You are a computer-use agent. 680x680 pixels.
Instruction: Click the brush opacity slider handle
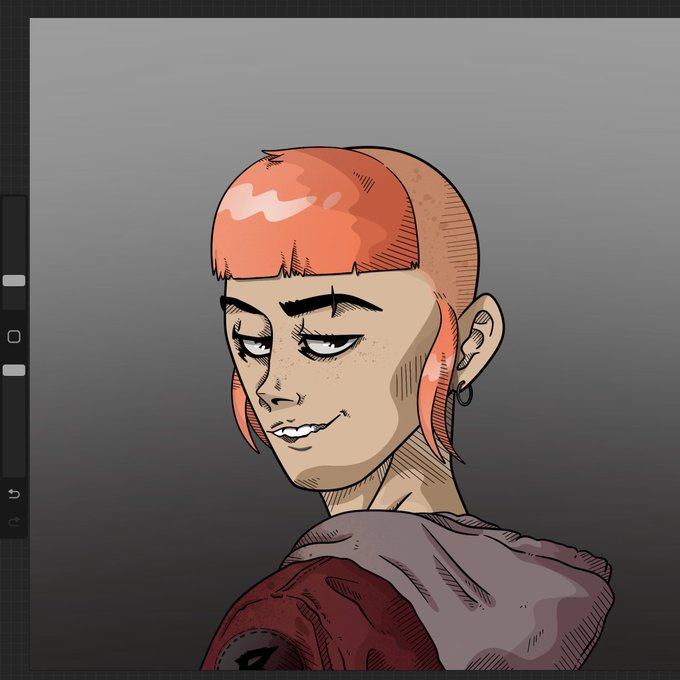click(x=14, y=370)
